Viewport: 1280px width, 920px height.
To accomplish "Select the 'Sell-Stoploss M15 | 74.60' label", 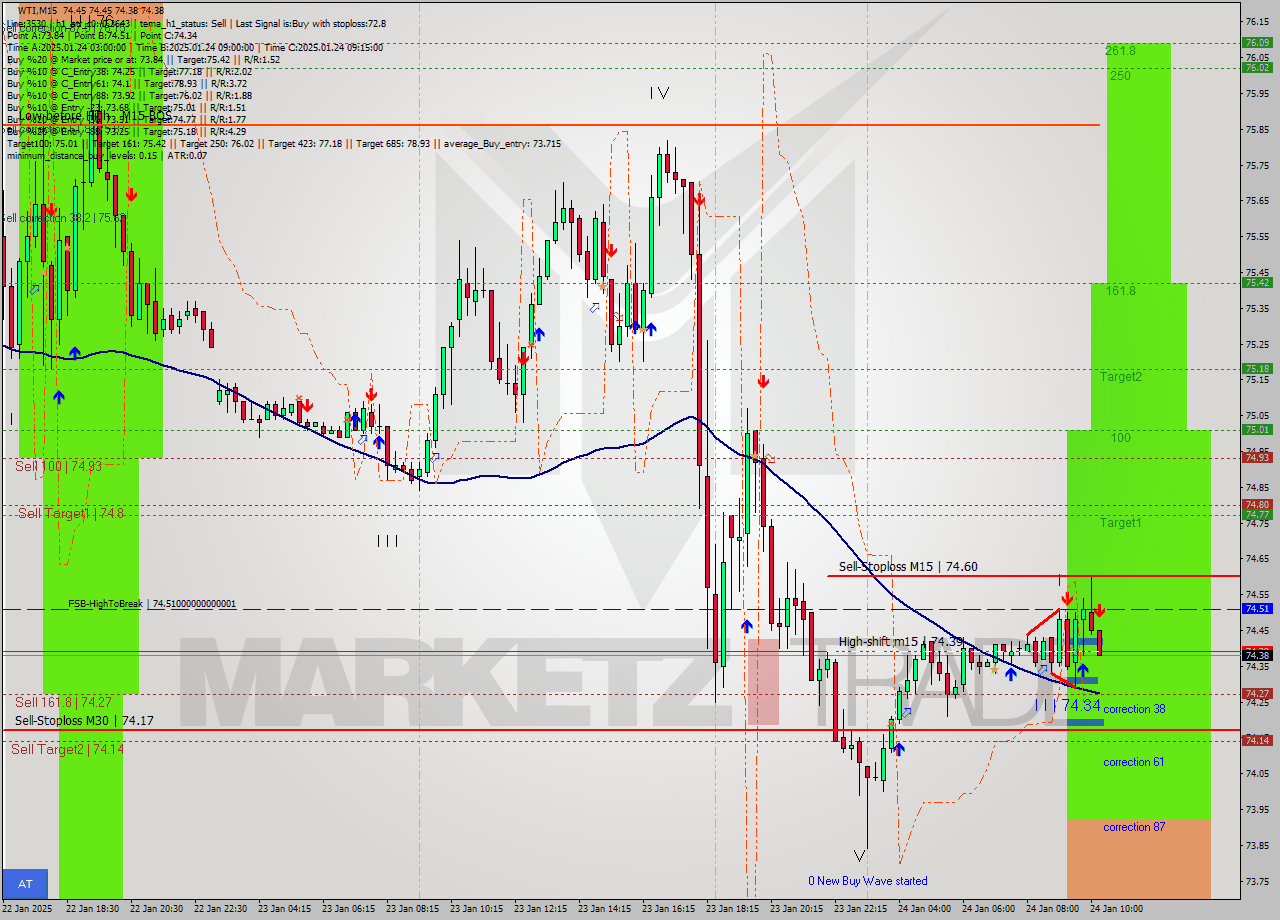I will coord(908,567).
